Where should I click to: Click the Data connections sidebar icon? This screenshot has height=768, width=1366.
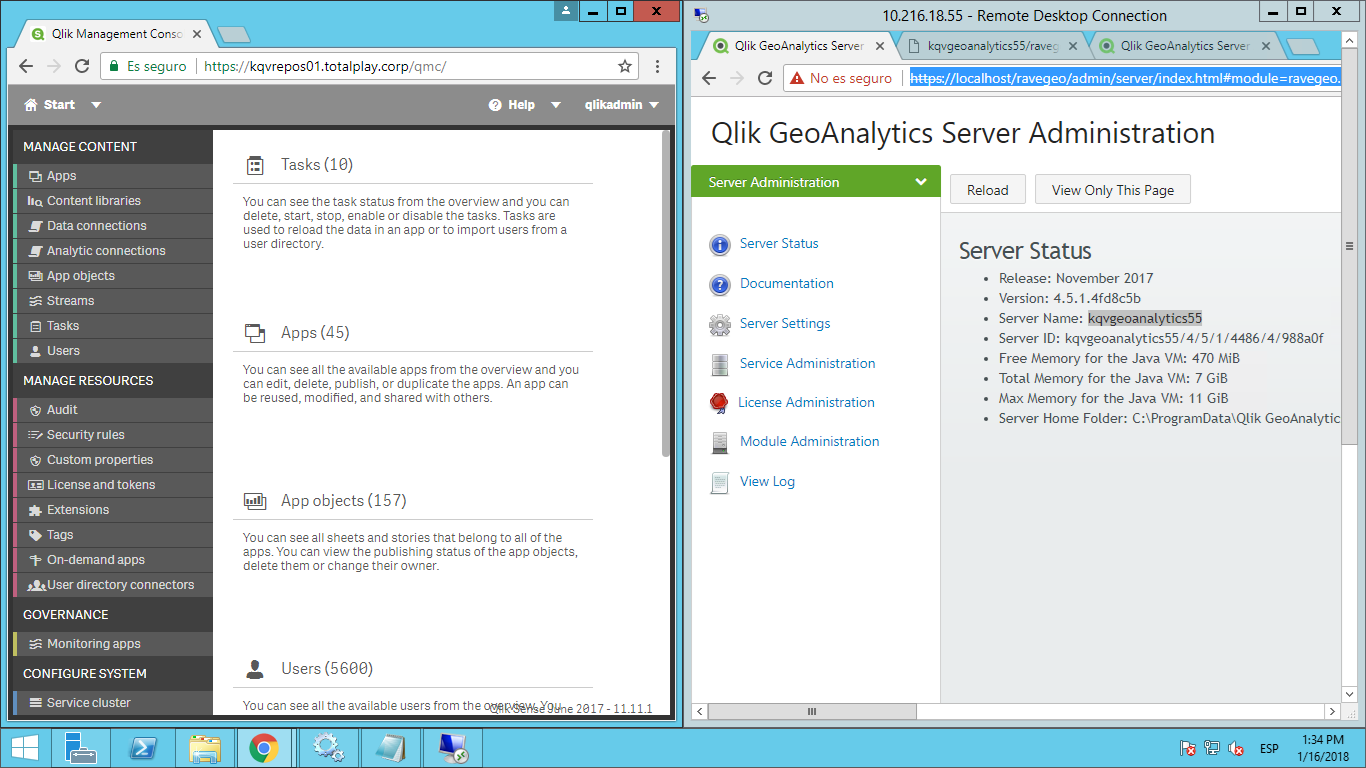tap(35, 226)
